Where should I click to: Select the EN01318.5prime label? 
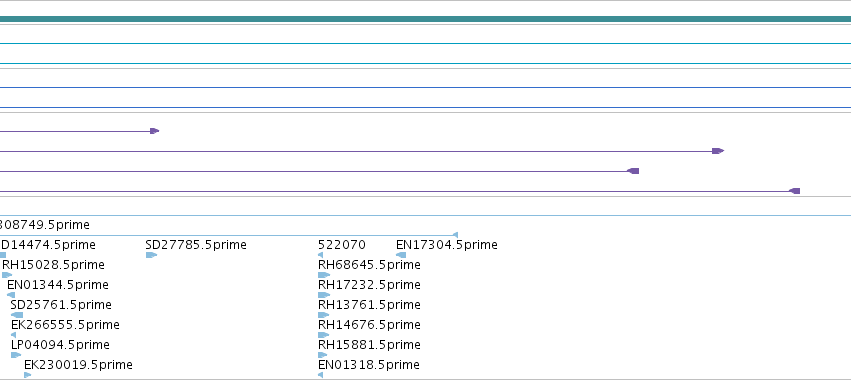(x=369, y=365)
